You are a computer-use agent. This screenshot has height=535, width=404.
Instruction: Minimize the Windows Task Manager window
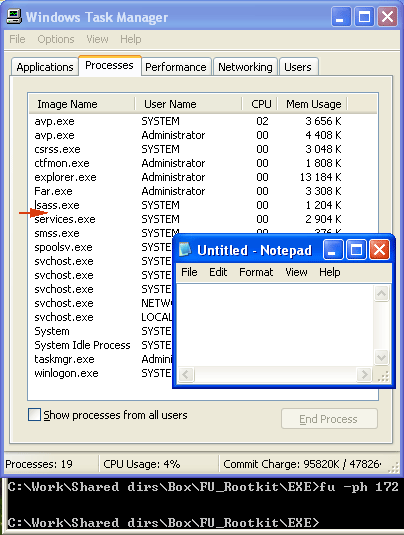point(340,16)
